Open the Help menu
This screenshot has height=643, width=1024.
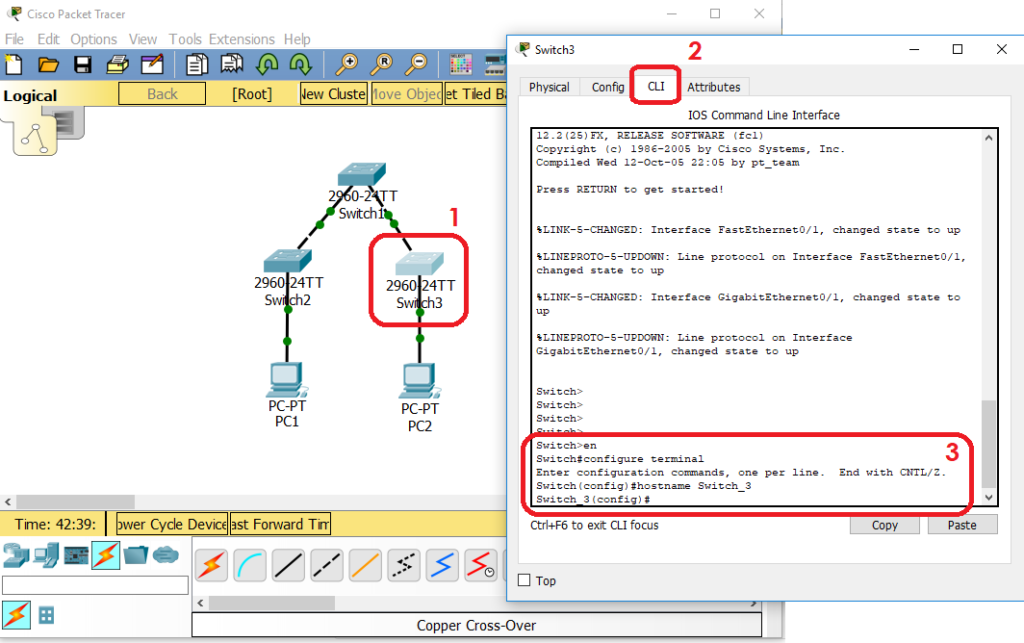(297, 39)
